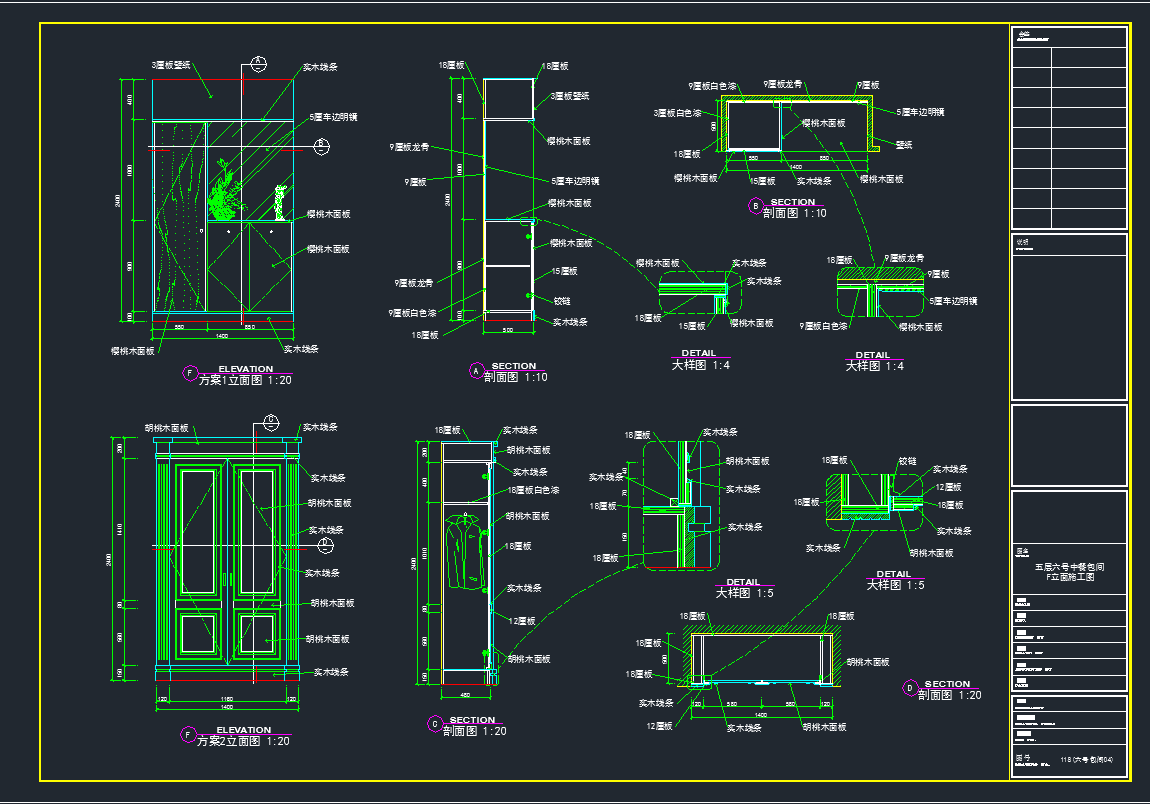Click magenta circle B beside top-right SECTION title
This screenshot has width=1150, height=804.
coord(755,206)
